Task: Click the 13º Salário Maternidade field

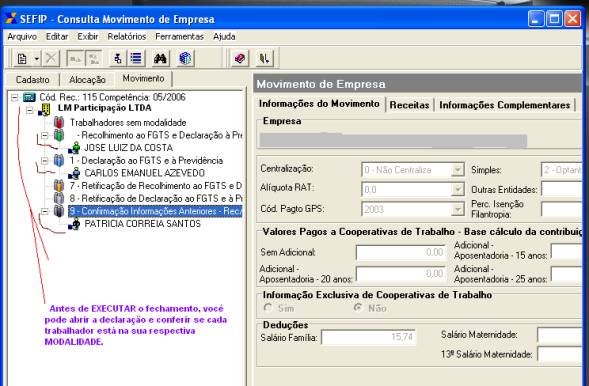Action: coord(559,354)
